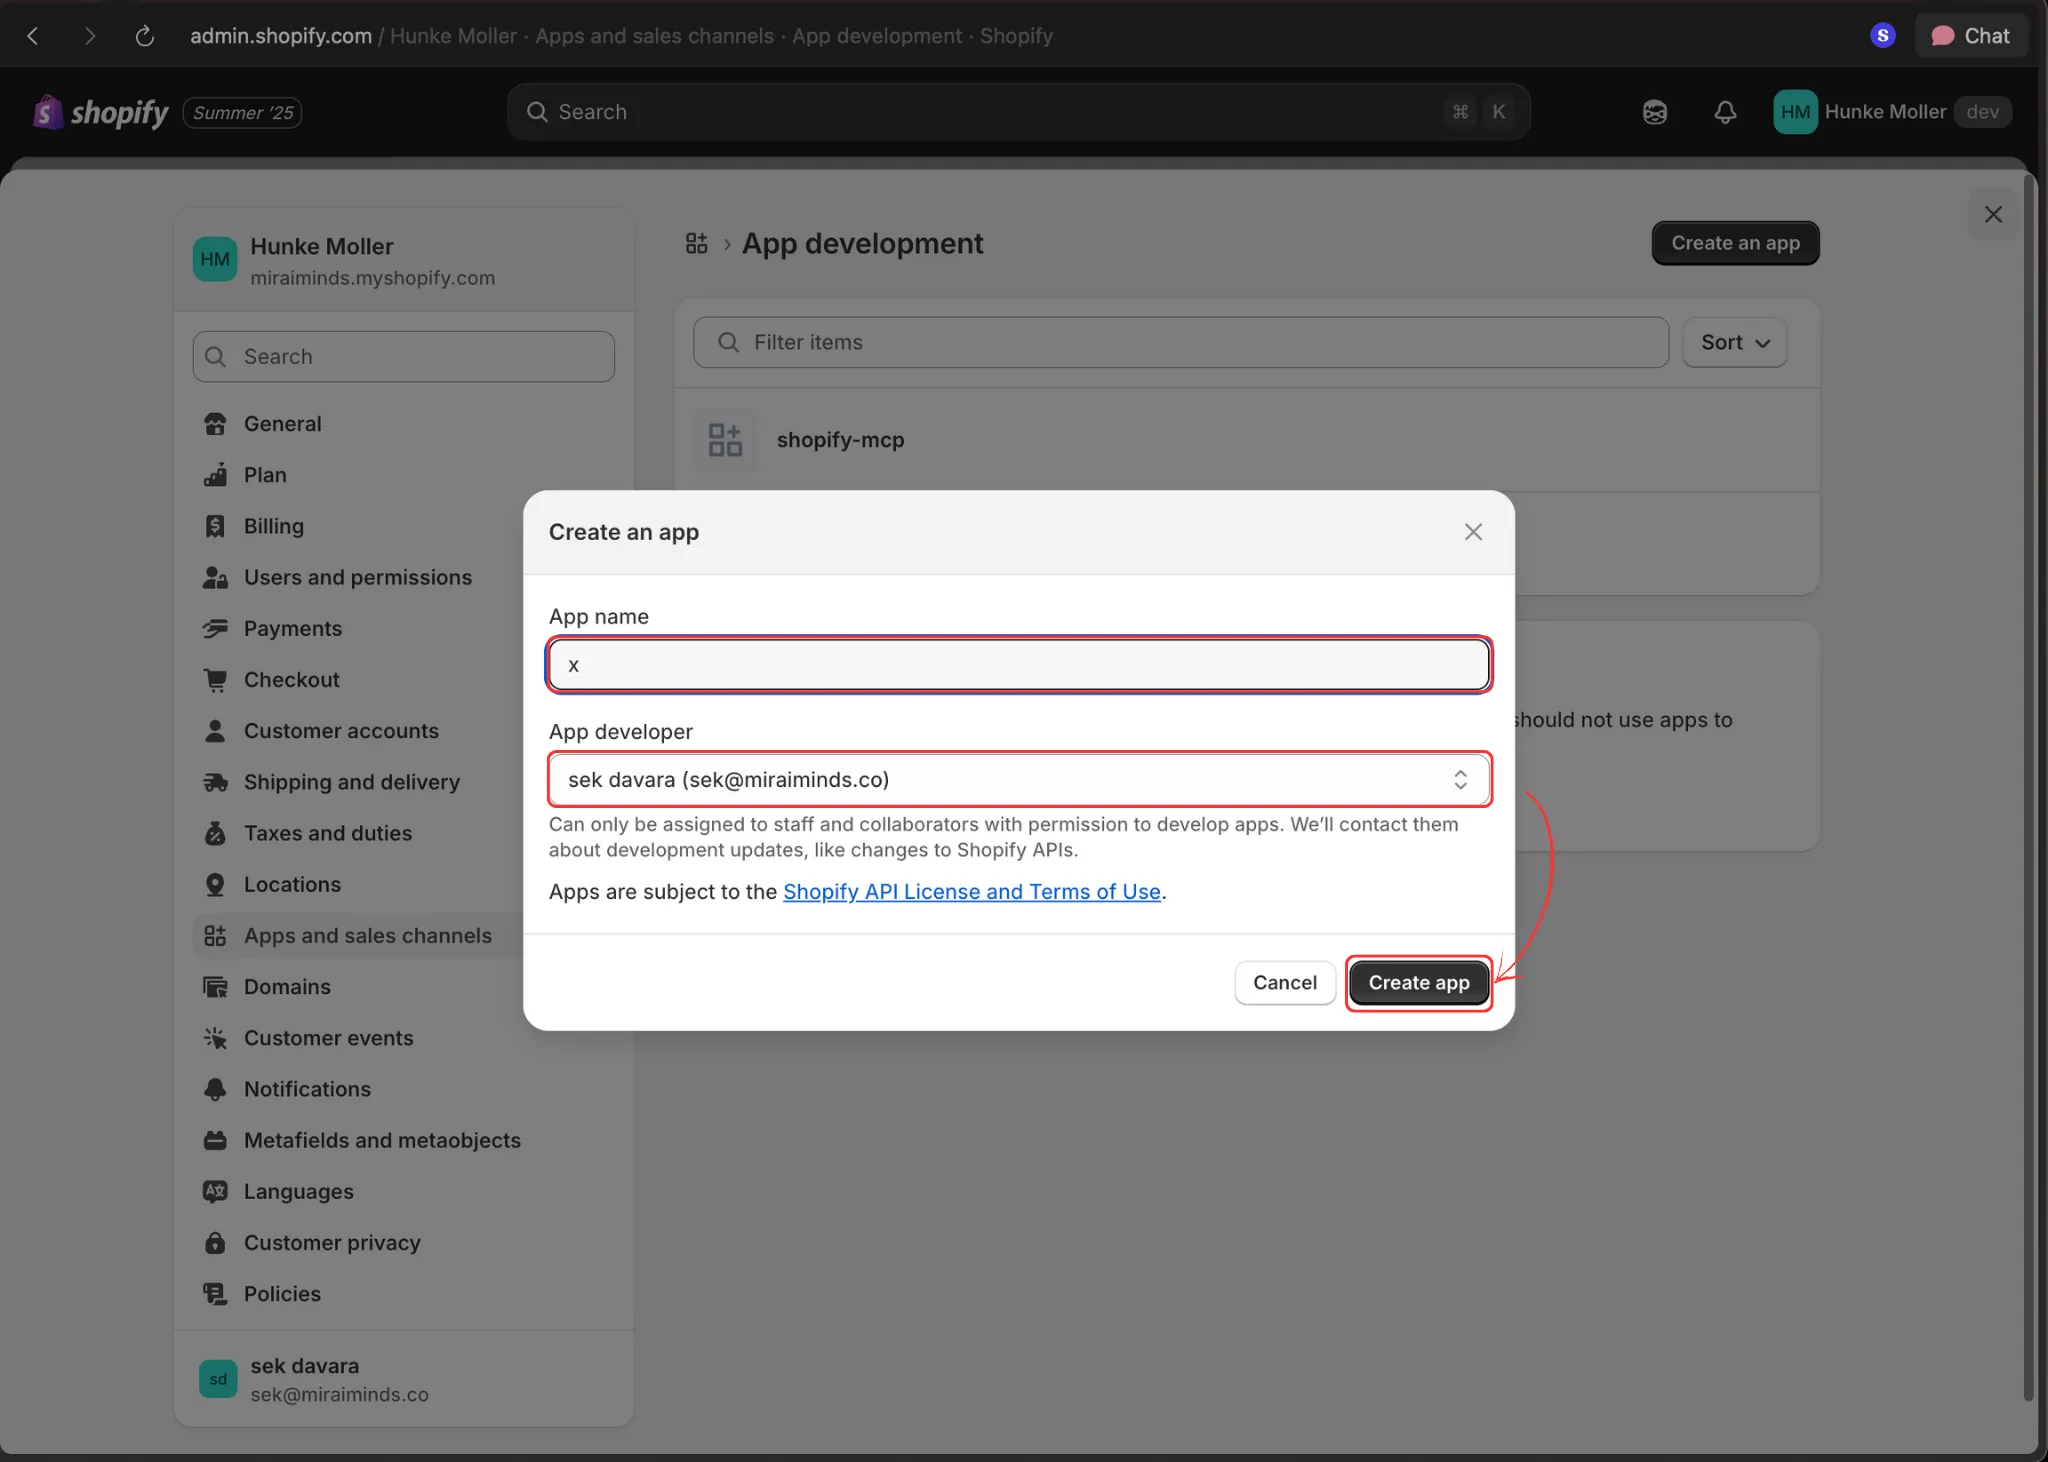Click the shopify-mcp app icon
2048x1462 pixels.
tap(725, 440)
